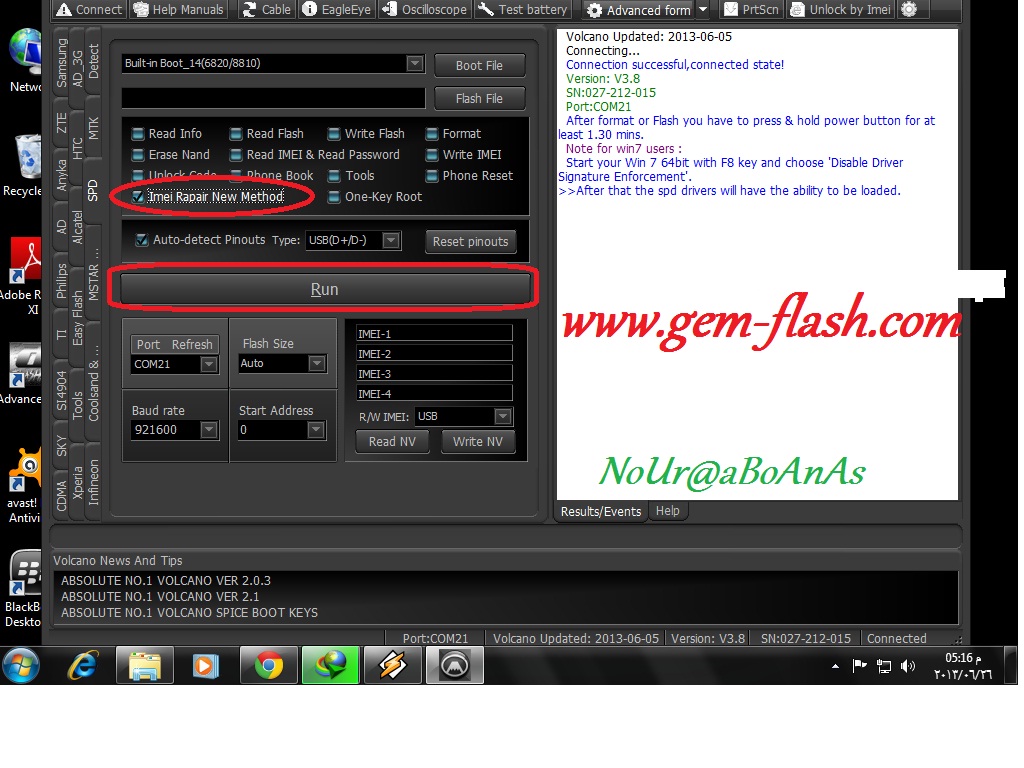Image resolution: width=1024 pixels, height=768 pixels.
Task: Switch to the Results/Events tab
Action: [x=601, y=511]
